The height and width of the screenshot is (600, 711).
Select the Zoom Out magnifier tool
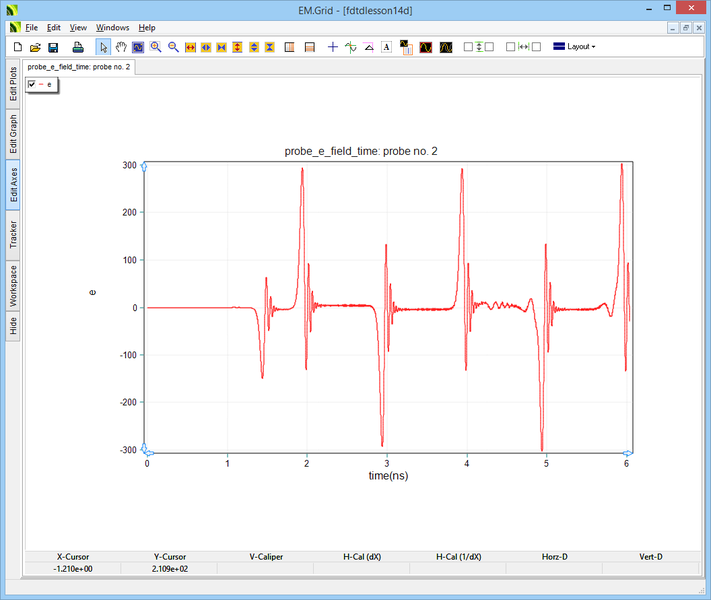pyautogui.click(x=173, y=47)
